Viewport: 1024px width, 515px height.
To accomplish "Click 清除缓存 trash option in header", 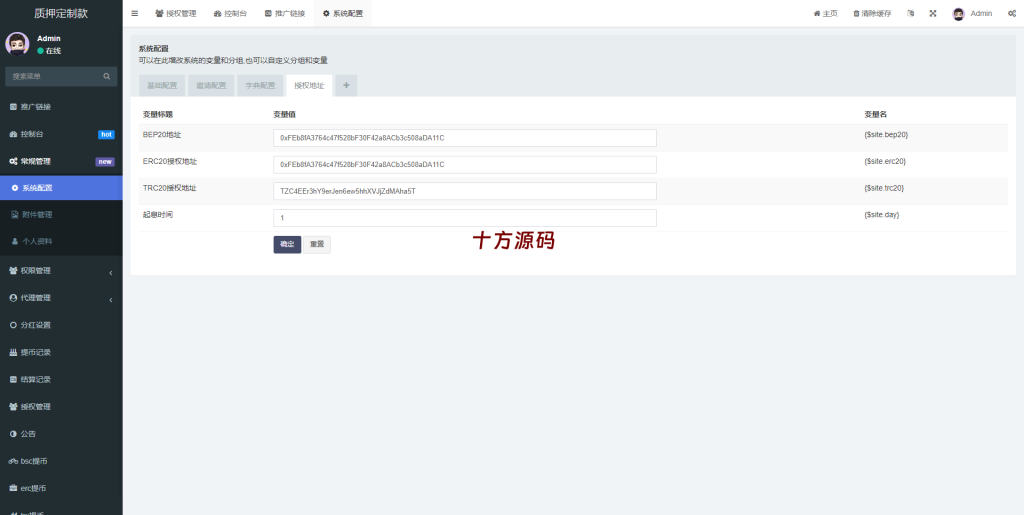I will point(872,13).
